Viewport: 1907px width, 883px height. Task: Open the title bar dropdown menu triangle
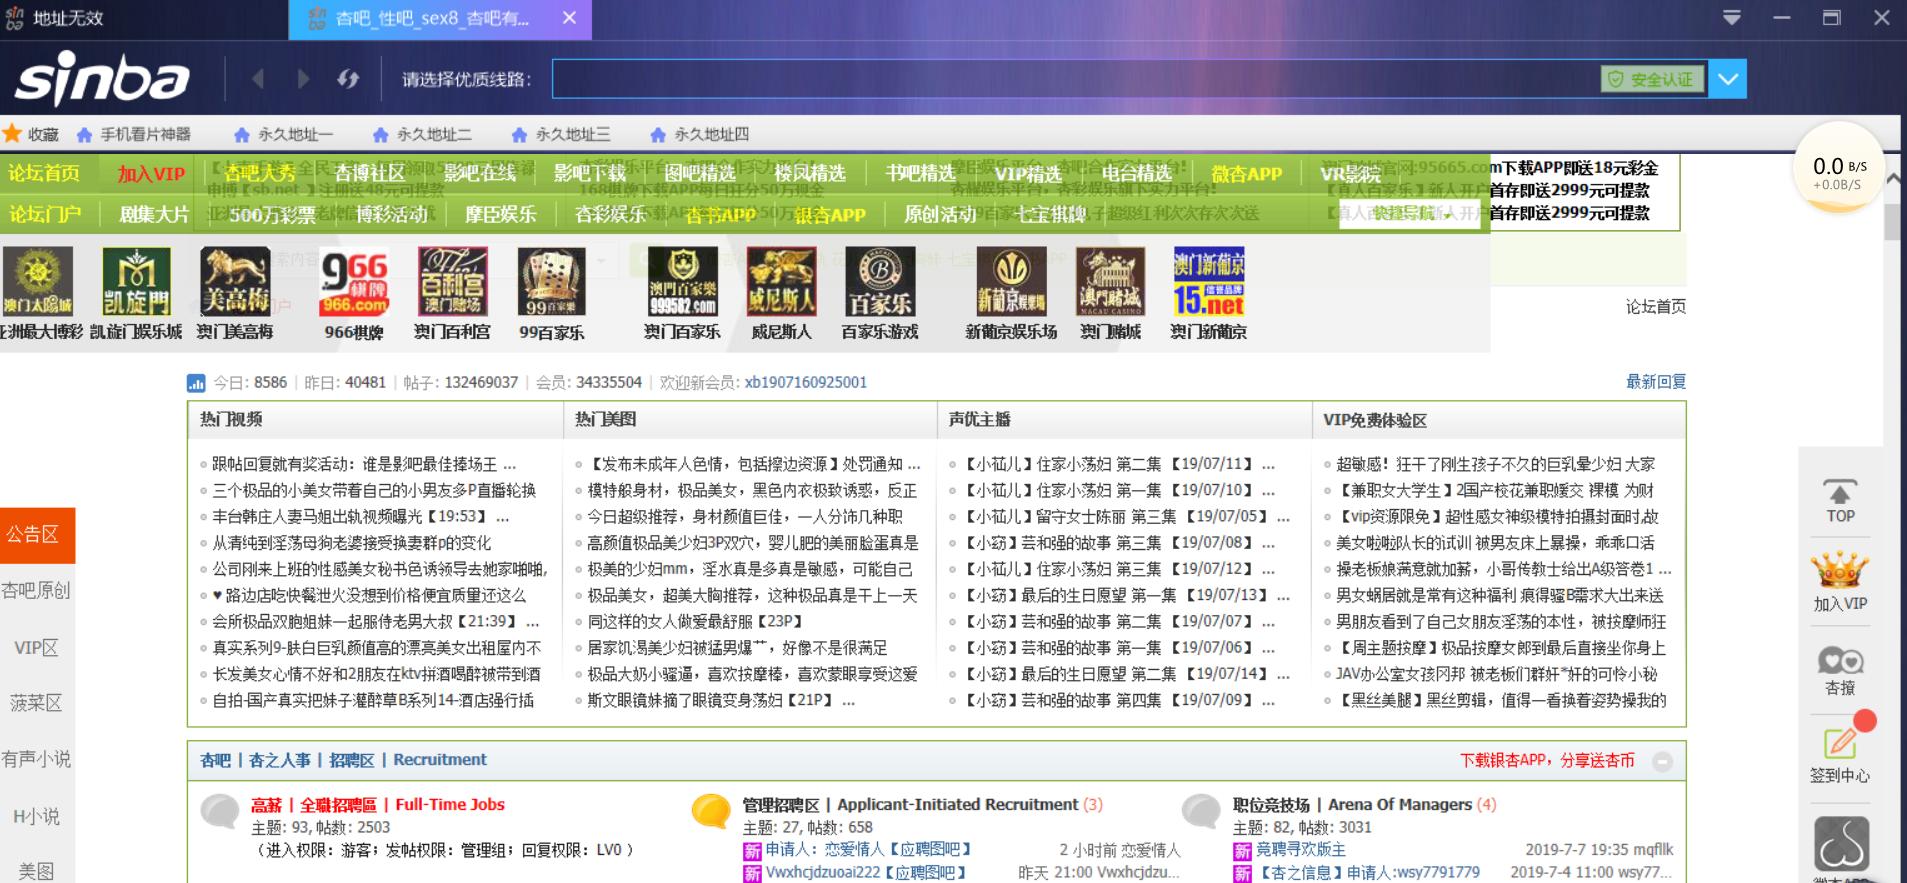click(x=1732, y=18)
